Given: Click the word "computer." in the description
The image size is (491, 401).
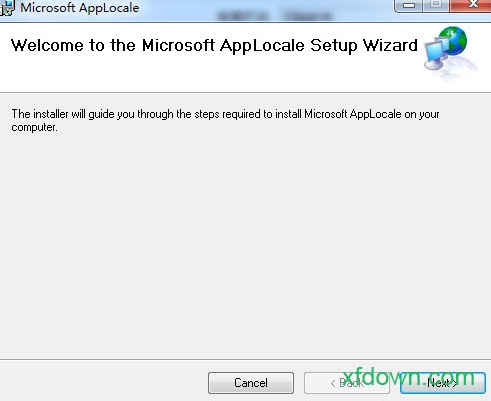Looking at the screenshot, I should 34,127.
